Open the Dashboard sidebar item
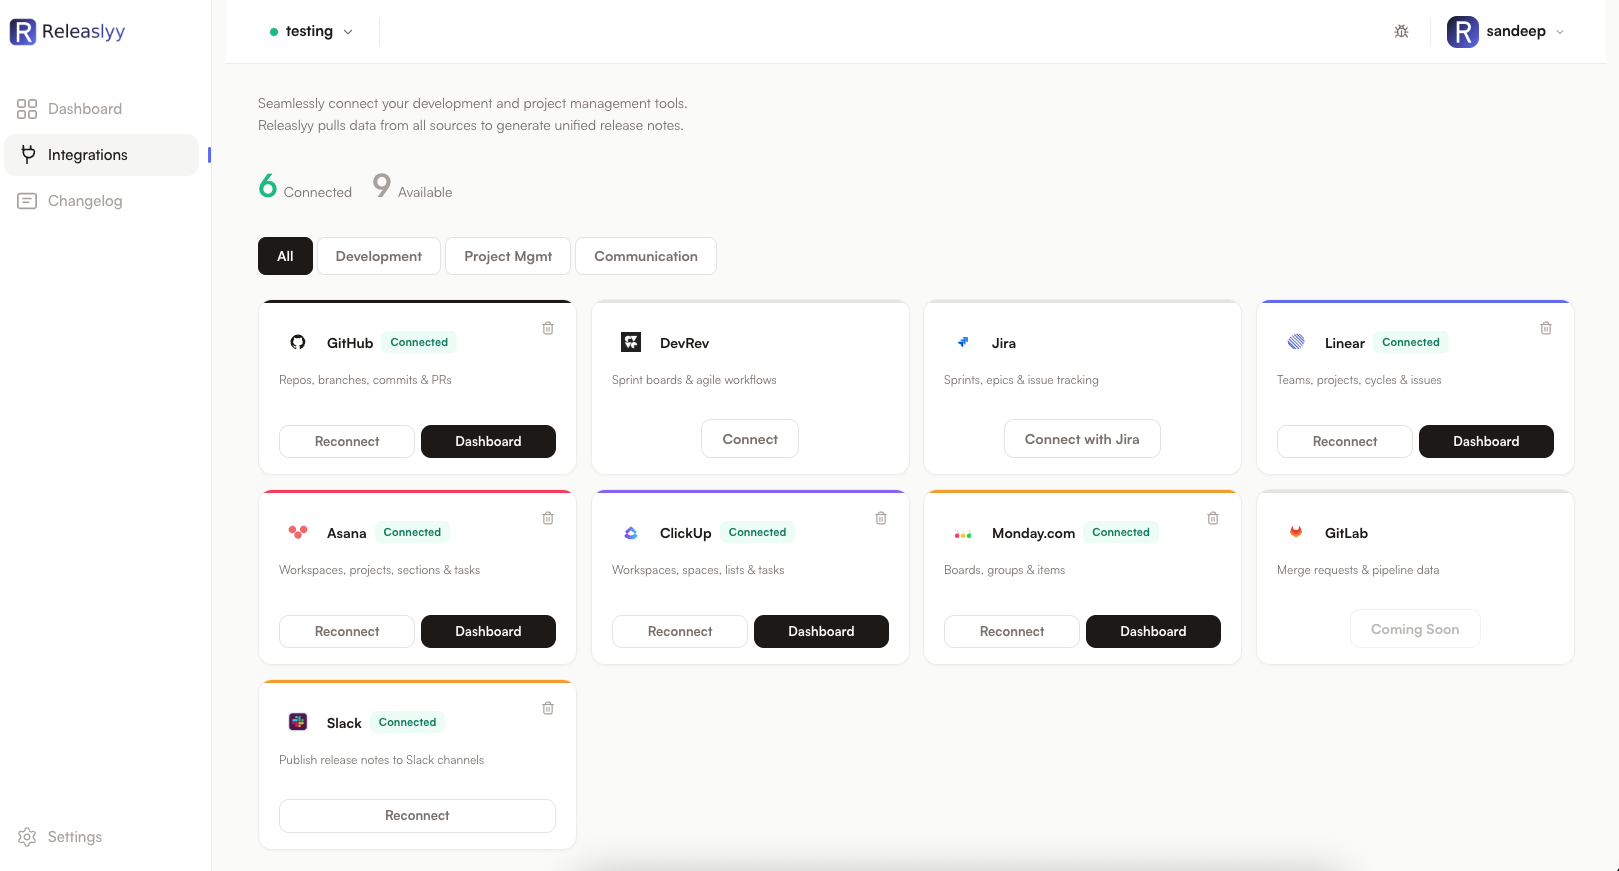1619x871 pixels. (101, 109)
